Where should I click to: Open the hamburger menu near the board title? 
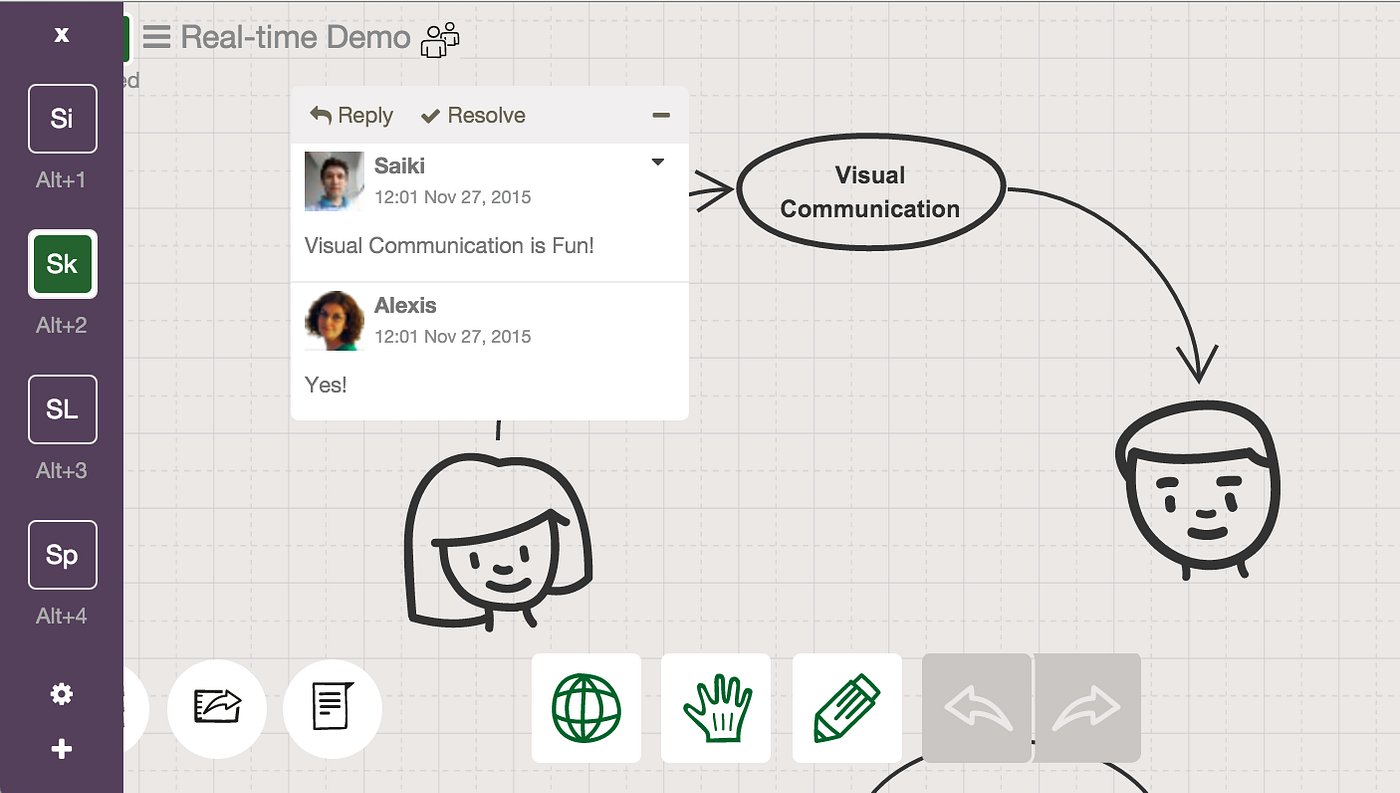click(156, 38)
